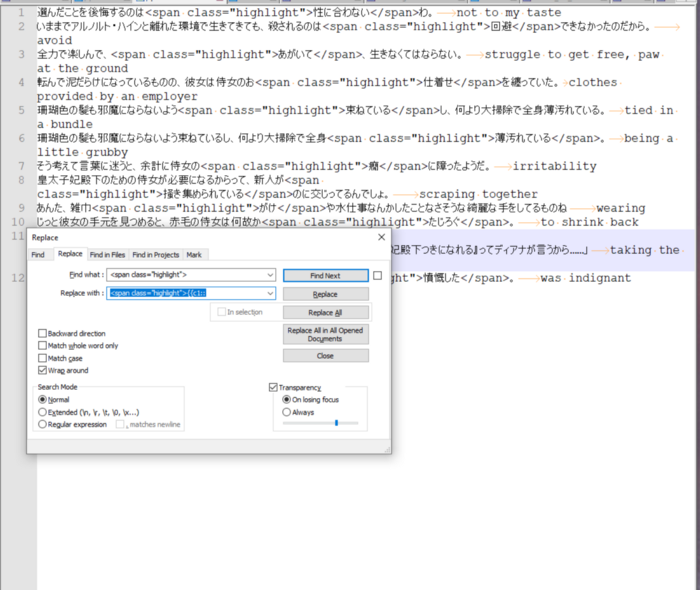This screenshot has height=590, width=700.
Task: Click 'clothes' at end of line 4
Action: click(593, 83)
